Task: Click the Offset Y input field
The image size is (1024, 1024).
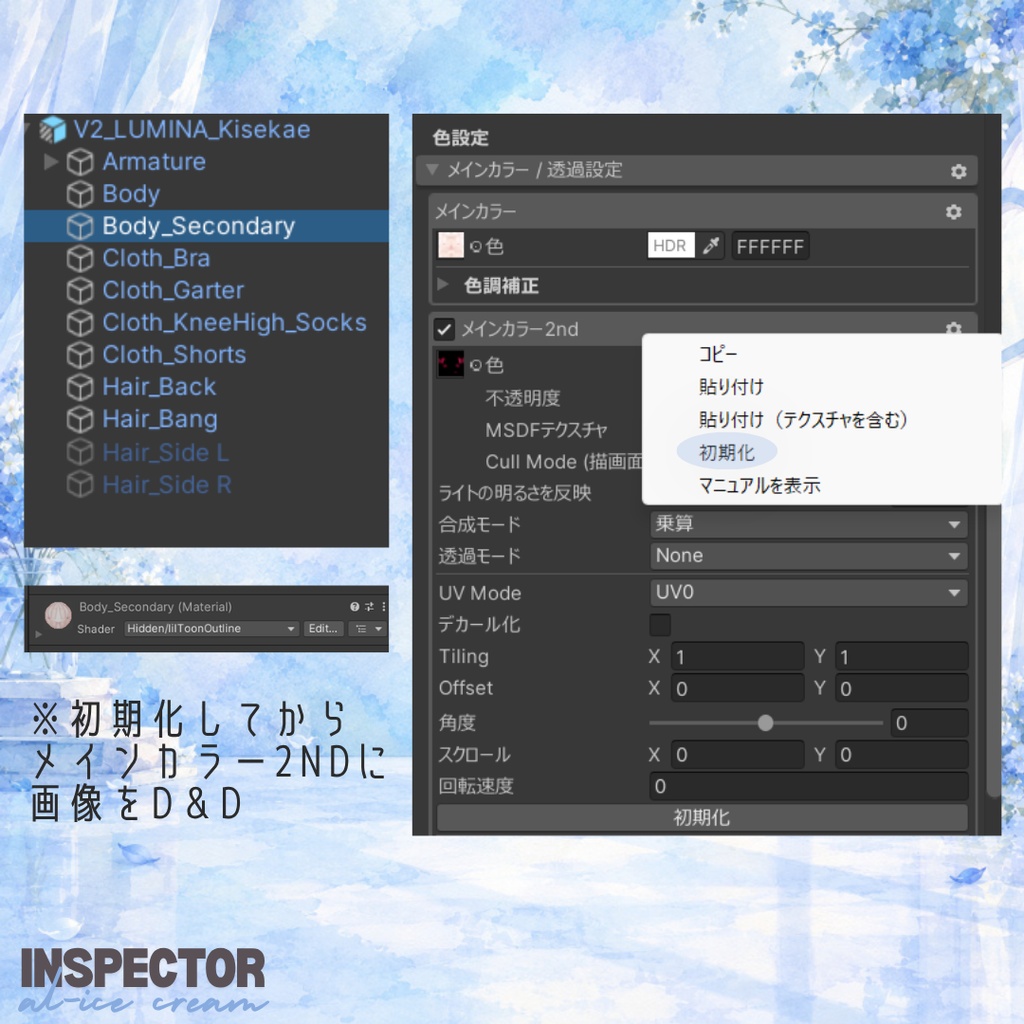Action: [901, 688]
